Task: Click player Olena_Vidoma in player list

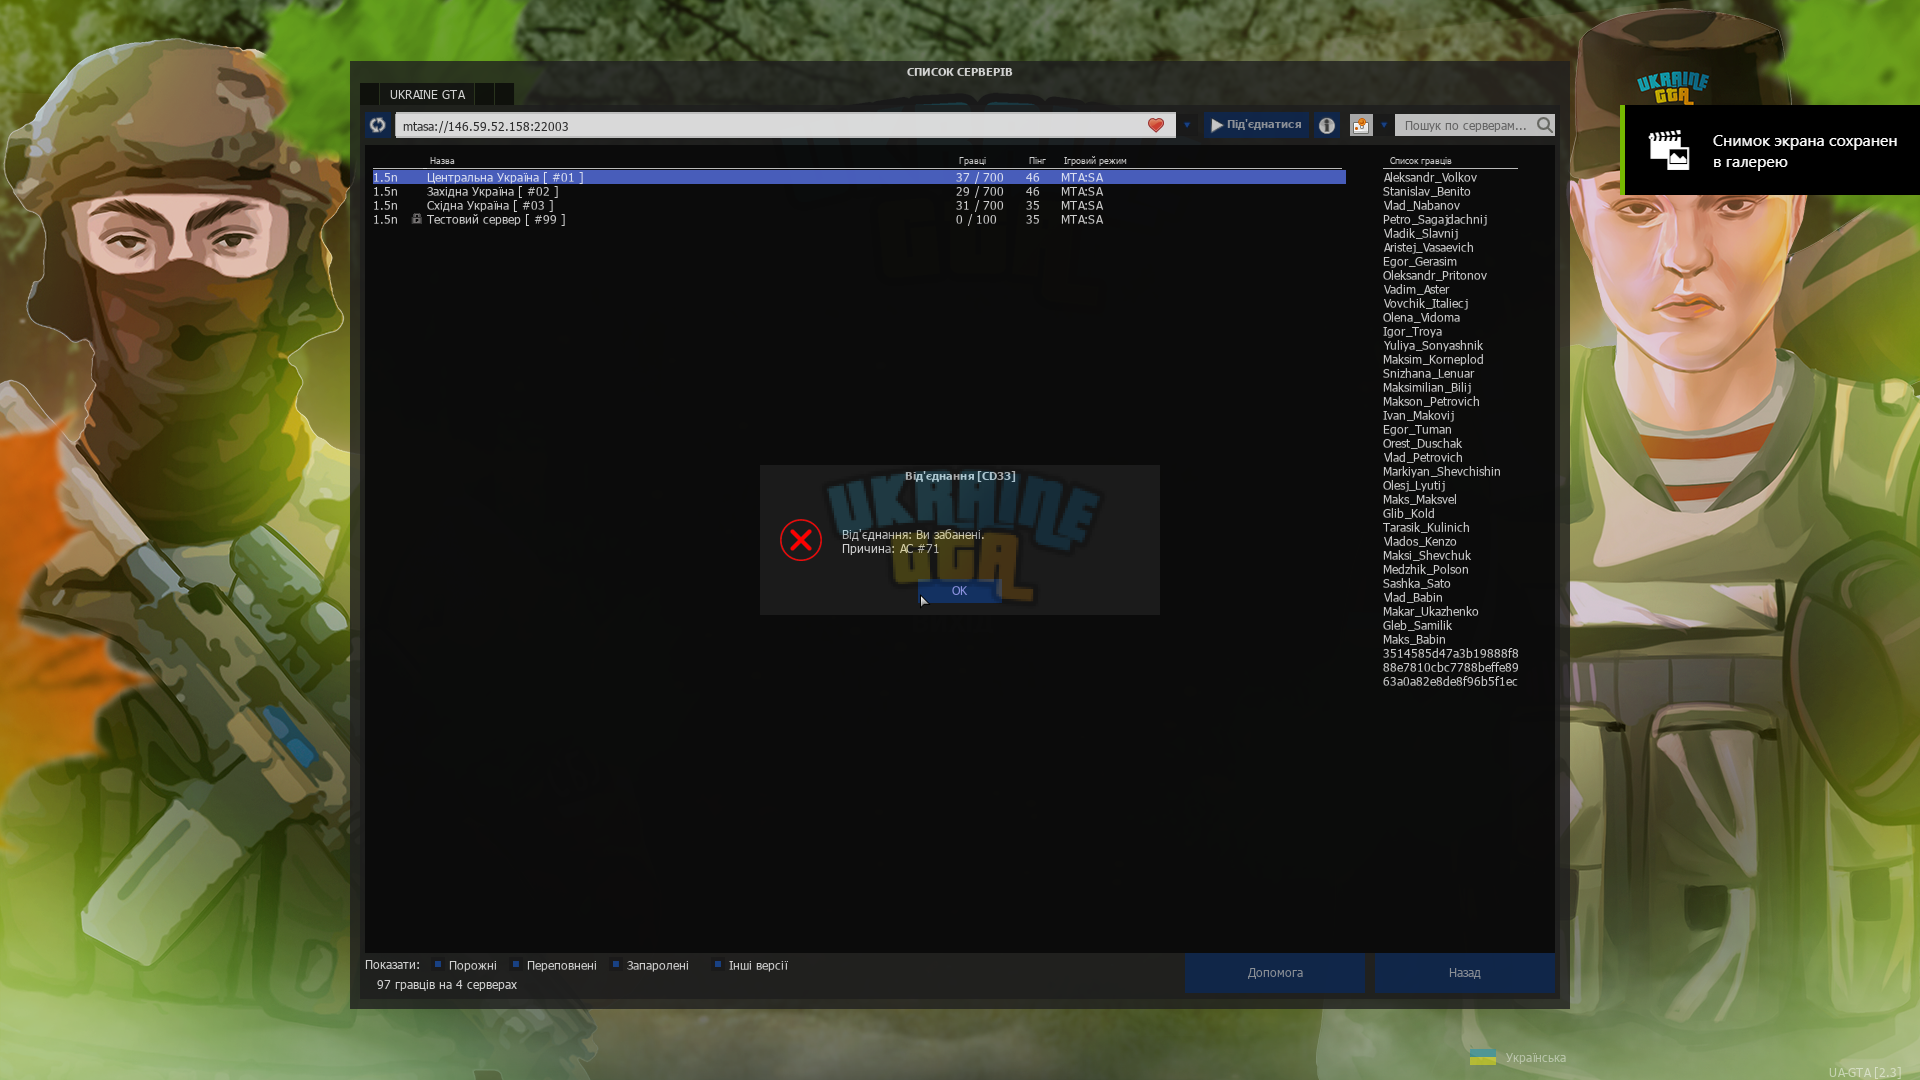Action: [1421, 317]
